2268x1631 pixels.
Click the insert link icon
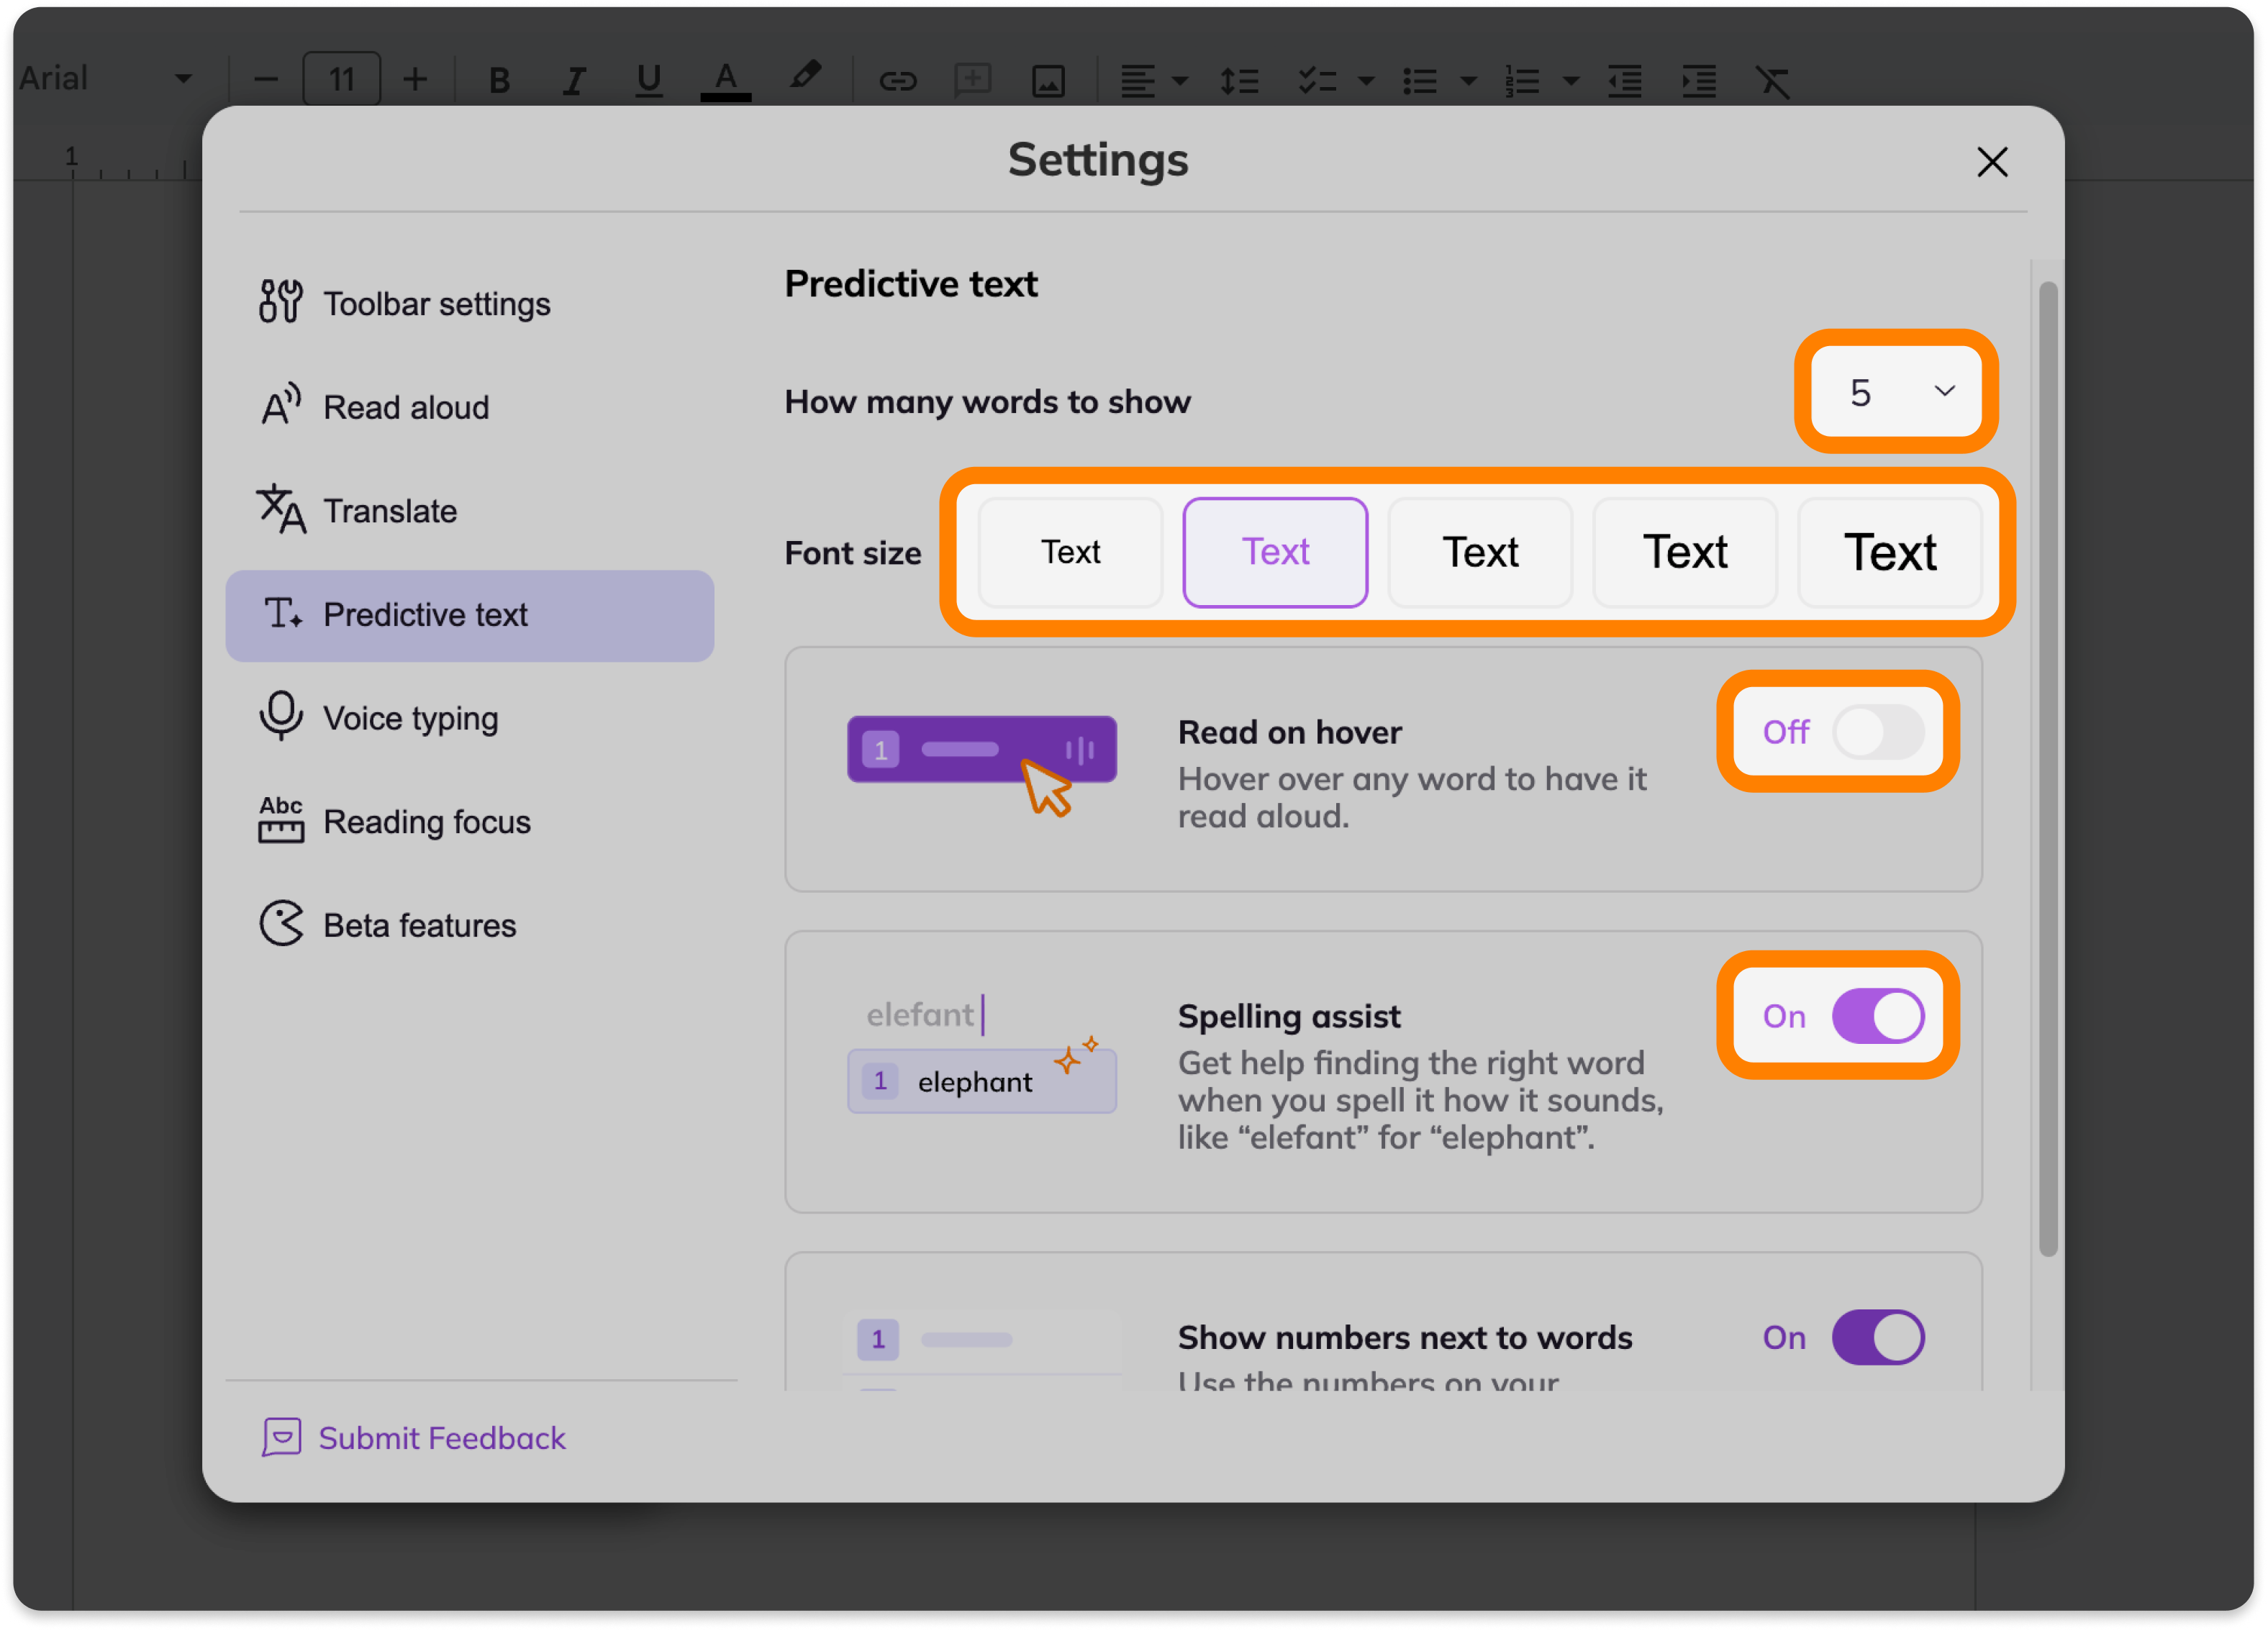pyautogui.click(x=897, y=81)
